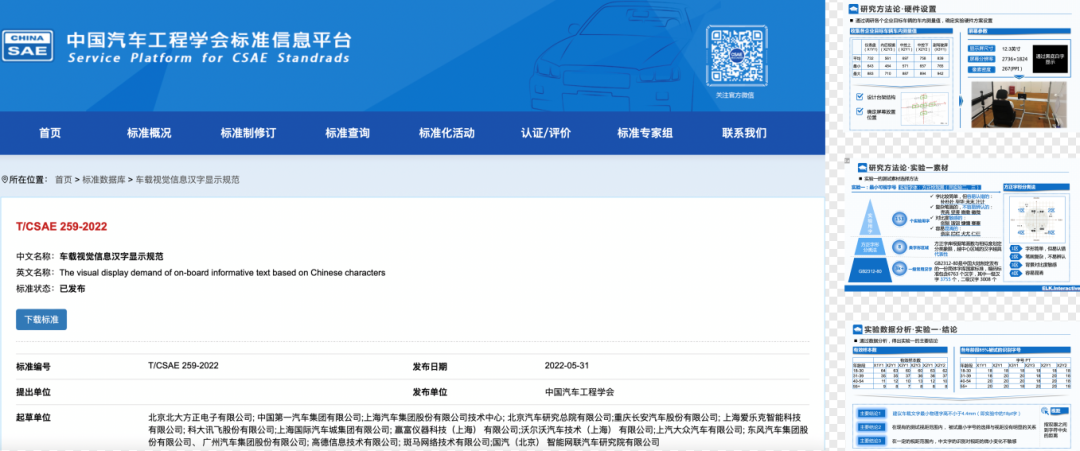Click the WeChat QR code image
1080x451 pixels.
tap(736, 56)
